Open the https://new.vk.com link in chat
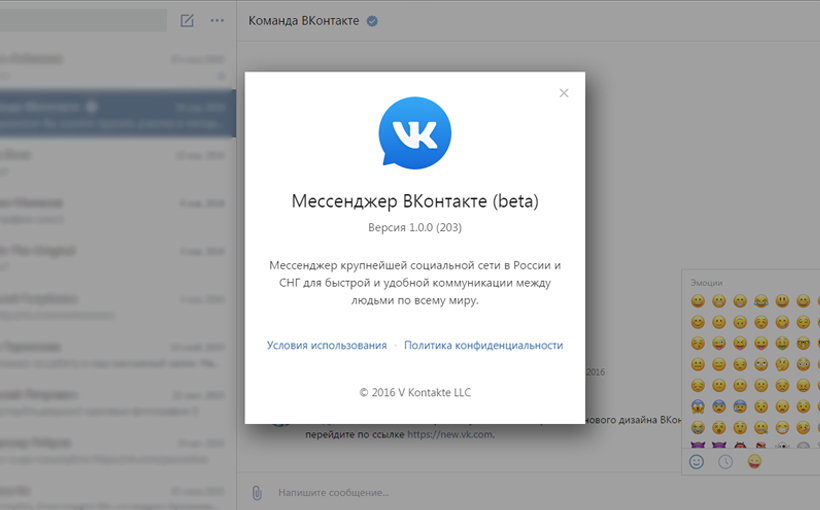The height and width of the screenshot is (510, 820). tap(450, 434)
